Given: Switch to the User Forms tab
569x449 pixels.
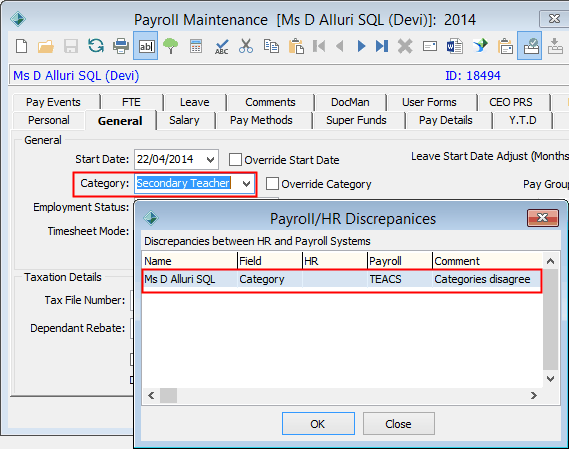Looking at the screenshot, I should tap(429, 102).
